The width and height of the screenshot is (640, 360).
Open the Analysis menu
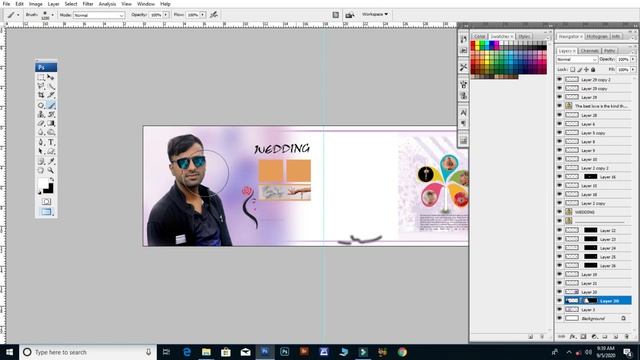(107, 4)
